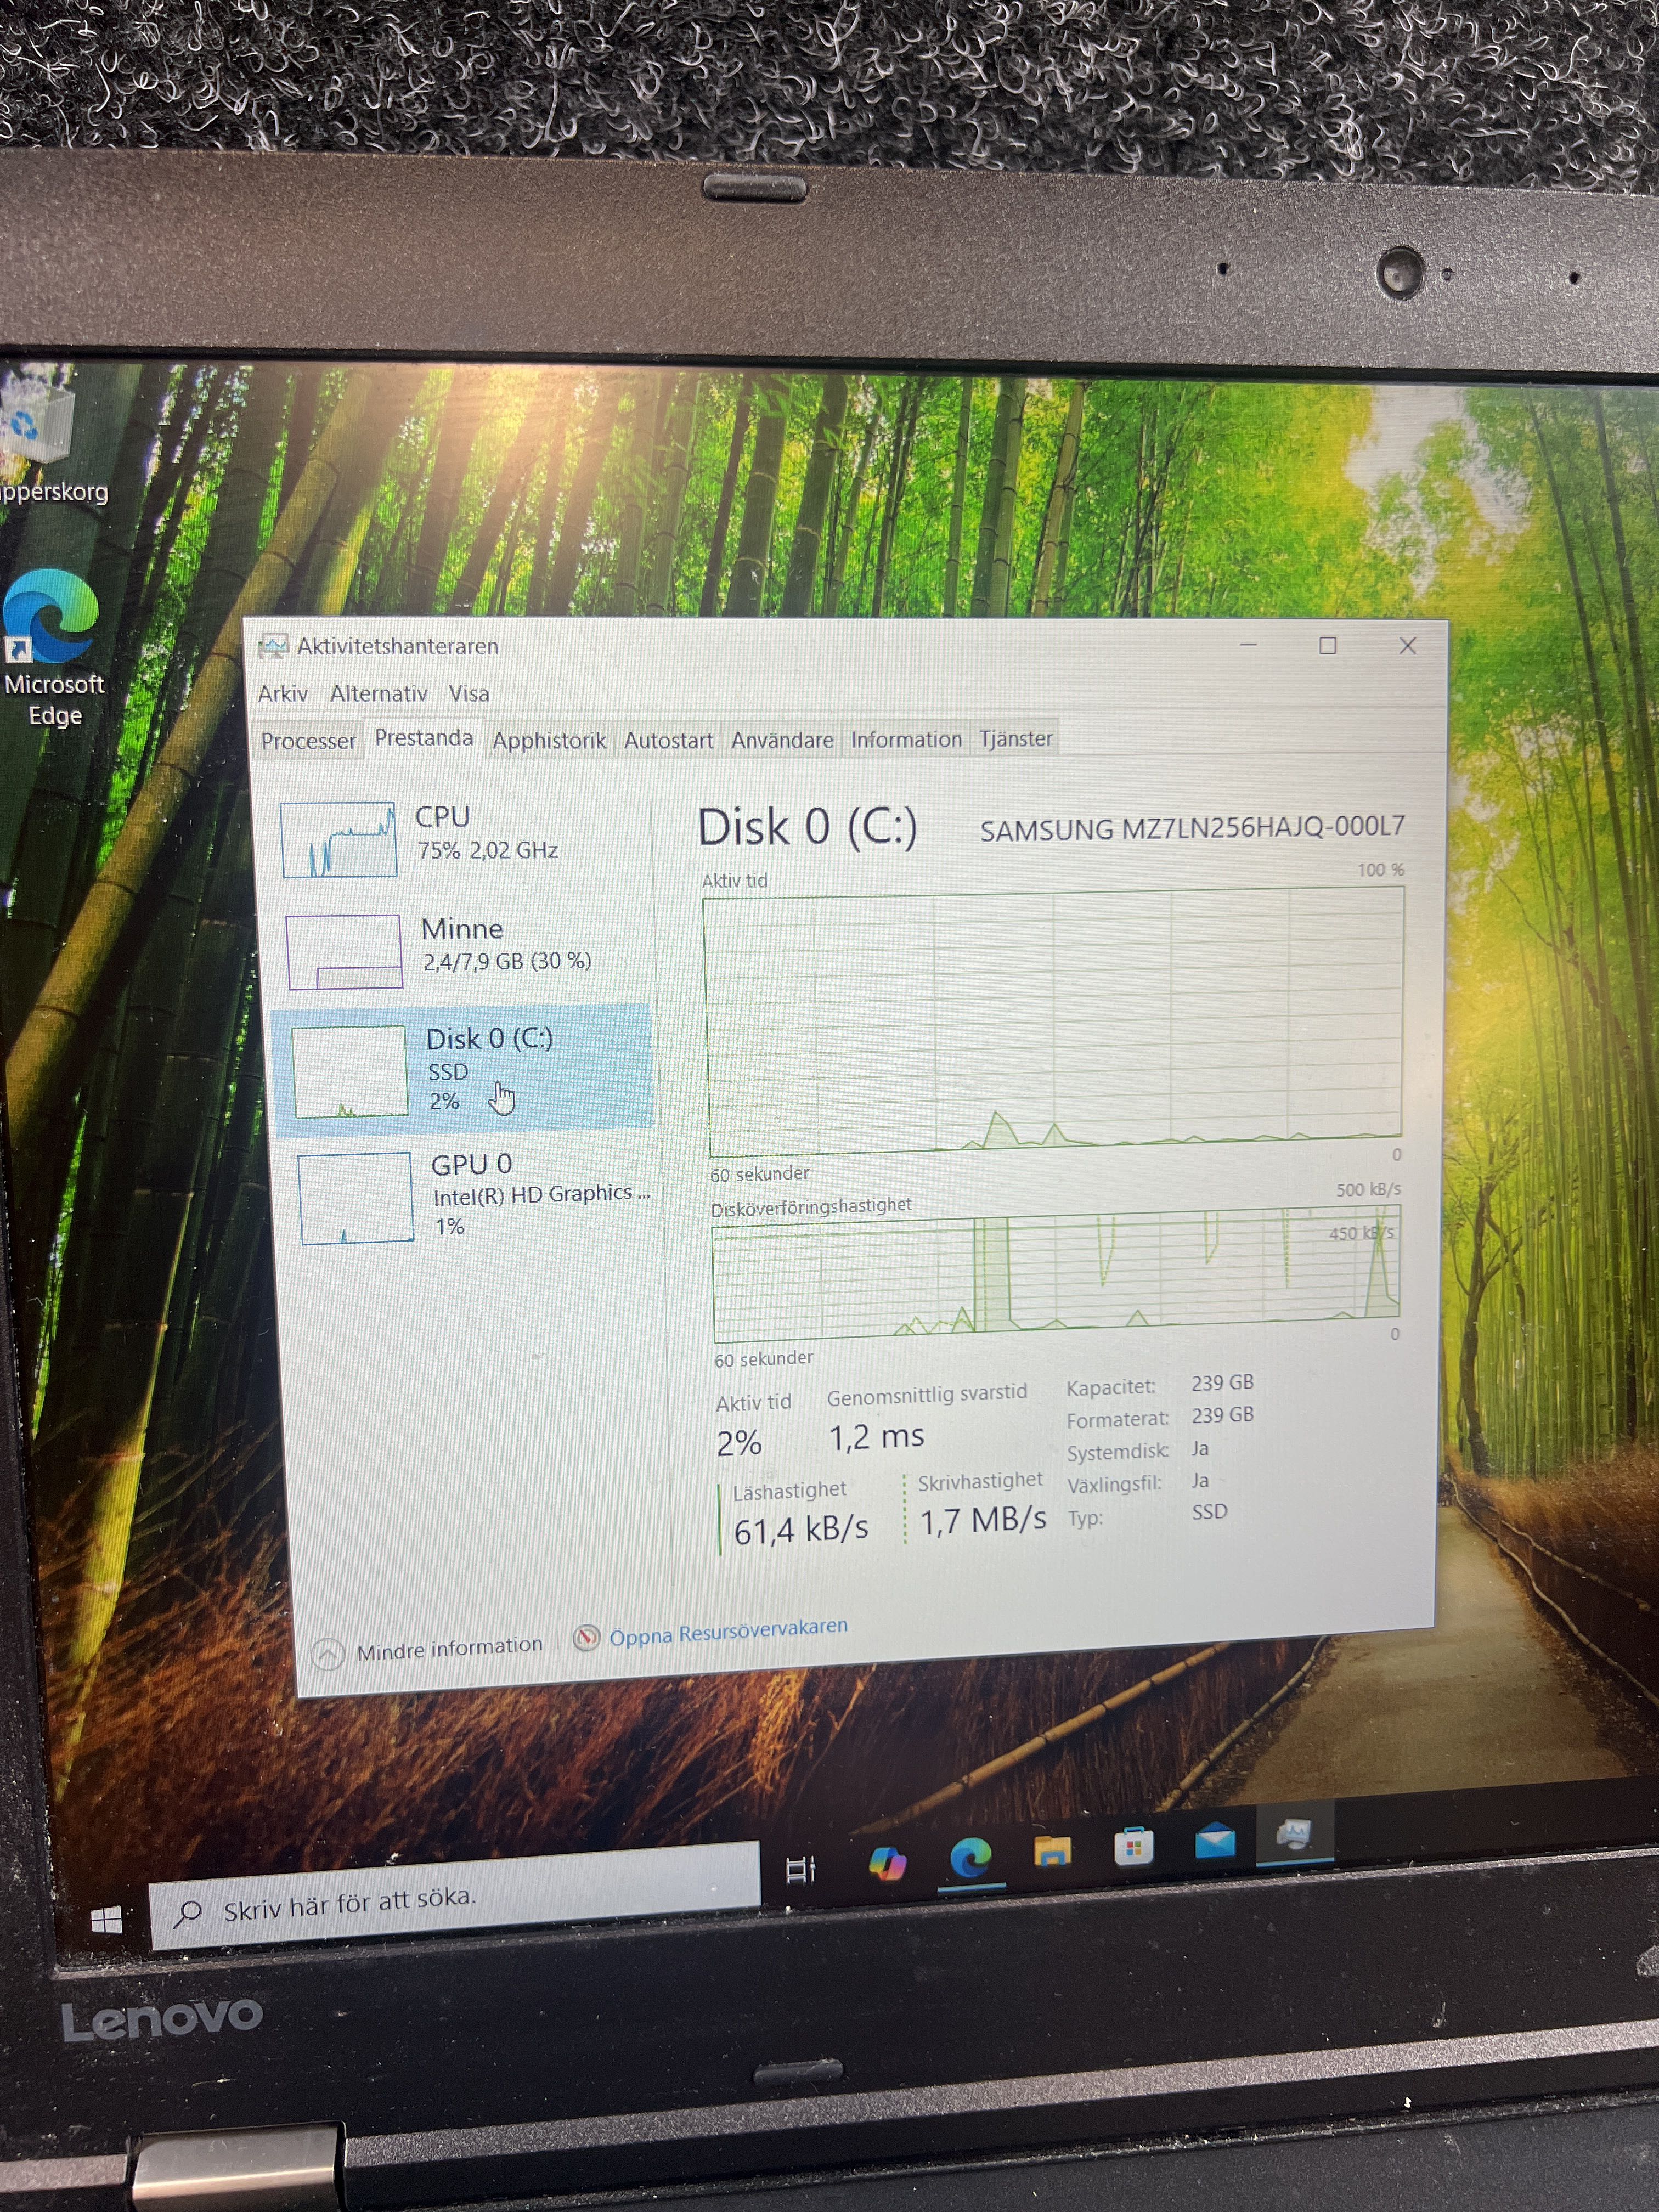Screen dimensions: 1659x2212
Task: Open the Autostart tab
Action: pyautogui.click(x=668, y=740)
